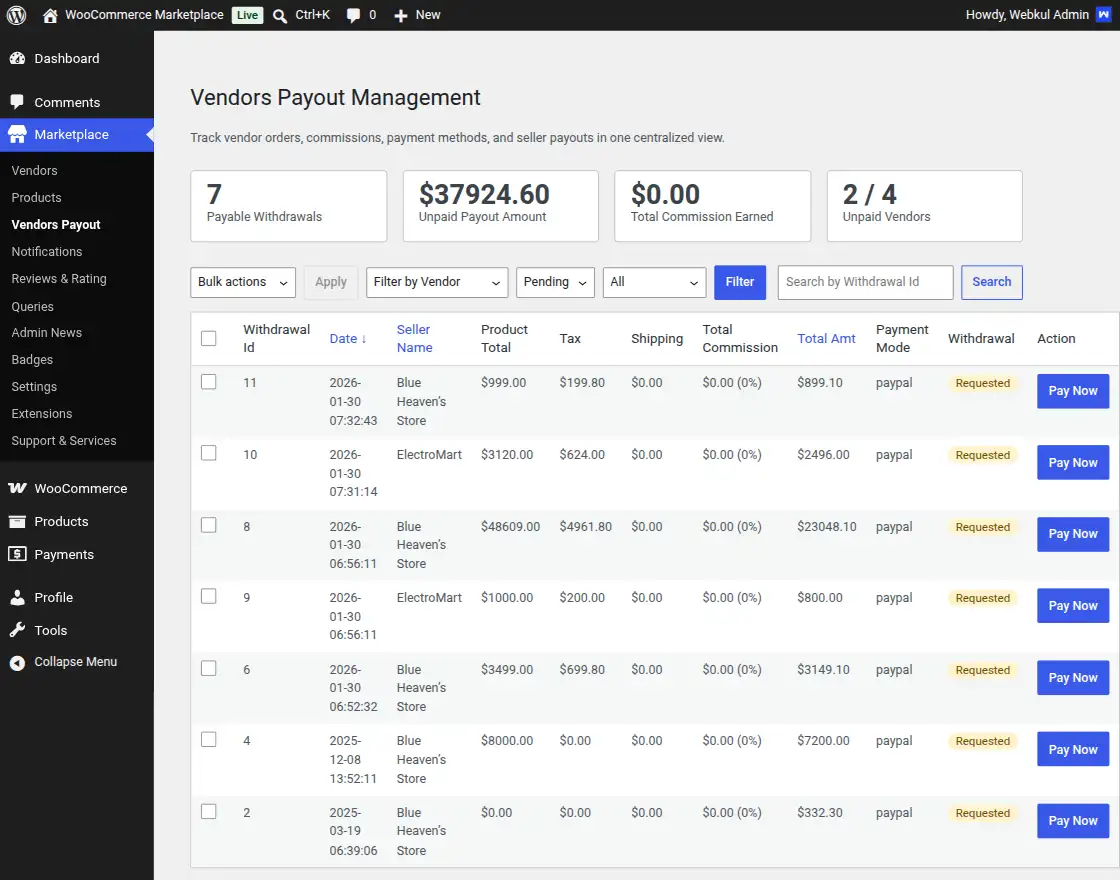
Task: Focus the Search by Withdrawal Id field
Action: click(866, 282)
